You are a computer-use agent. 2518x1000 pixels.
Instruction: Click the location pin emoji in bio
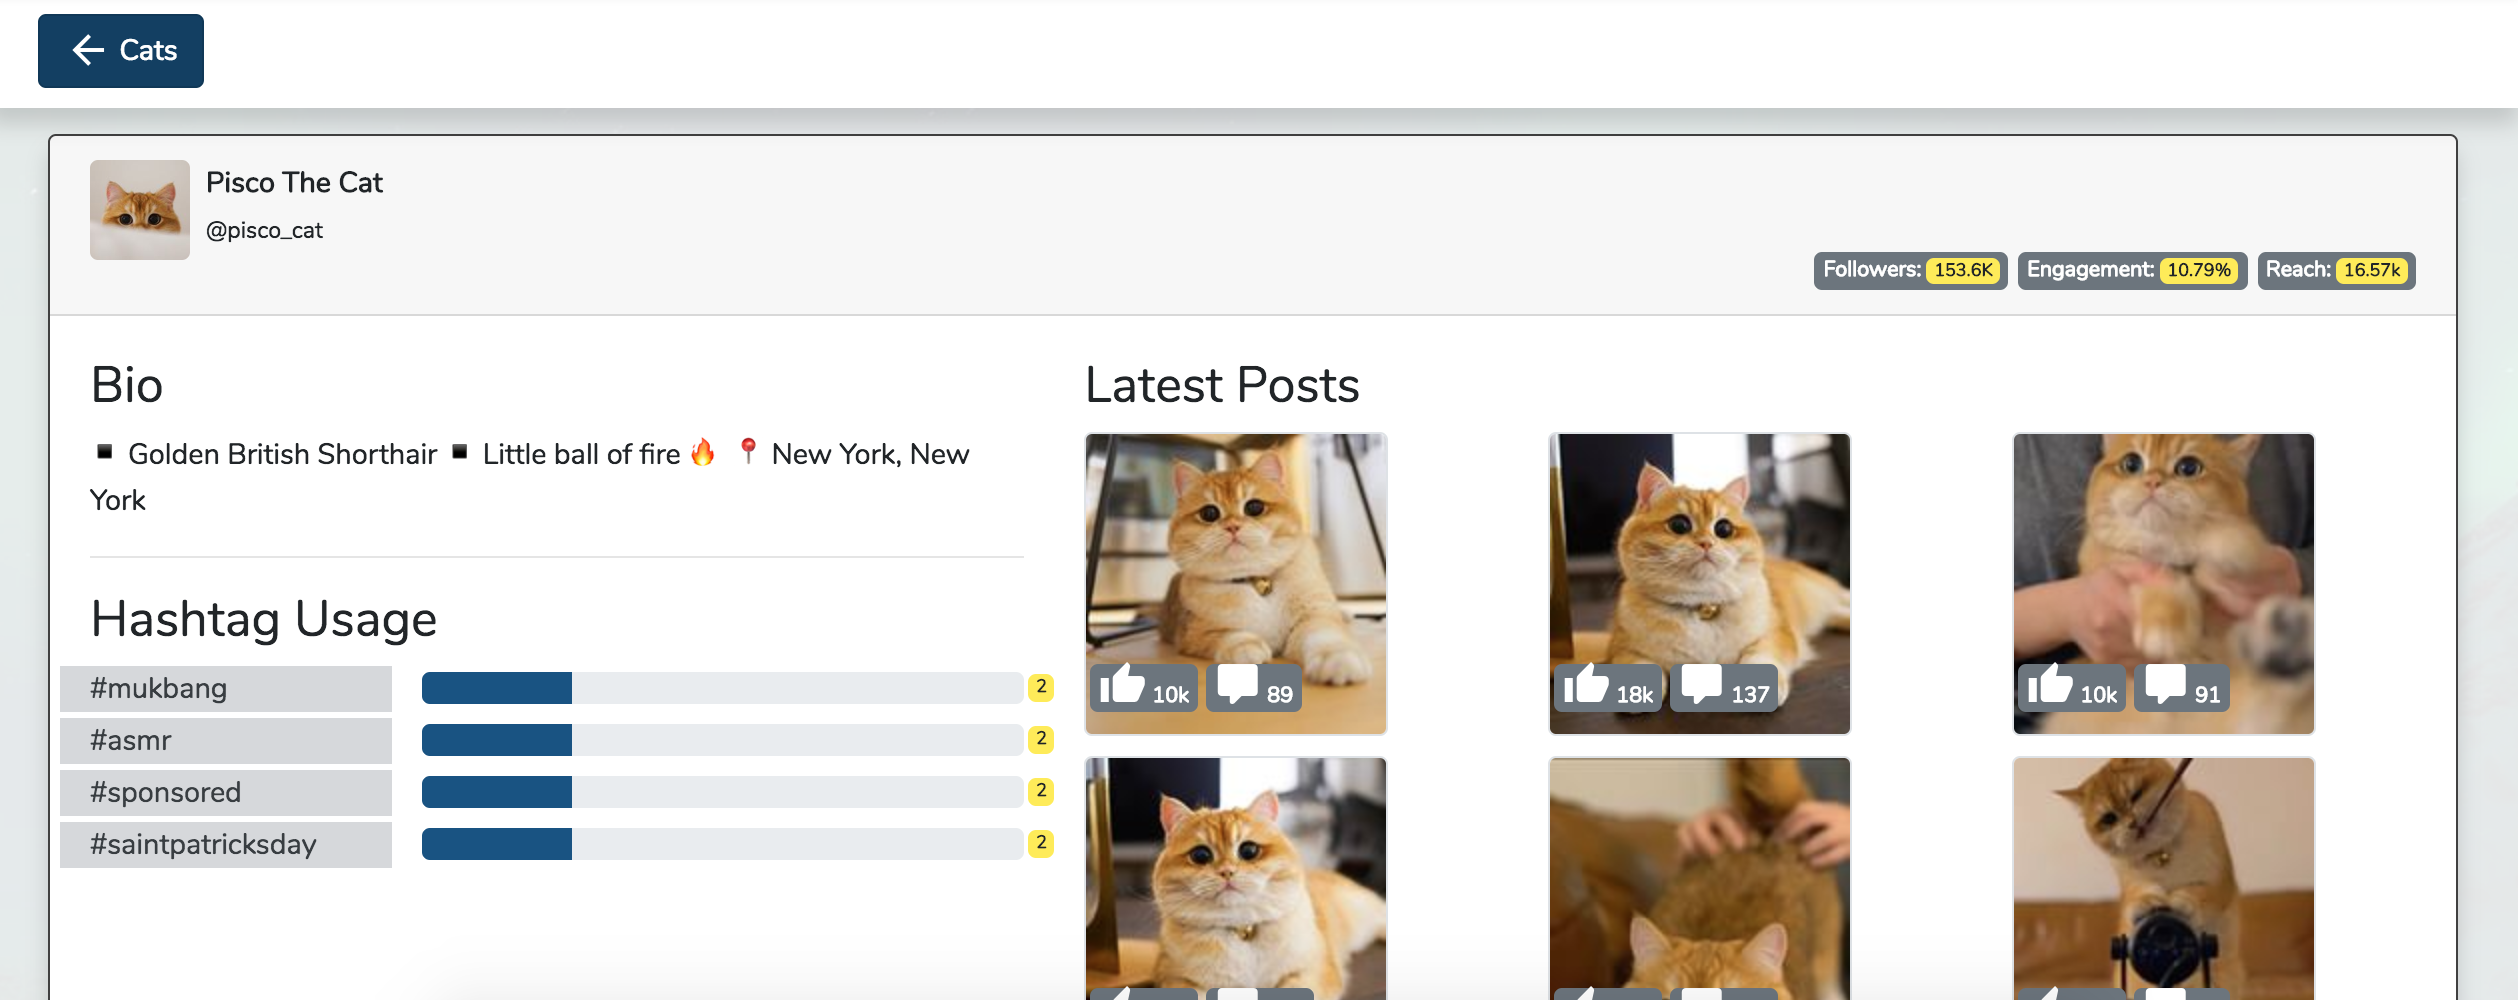(x=748, y=452)
